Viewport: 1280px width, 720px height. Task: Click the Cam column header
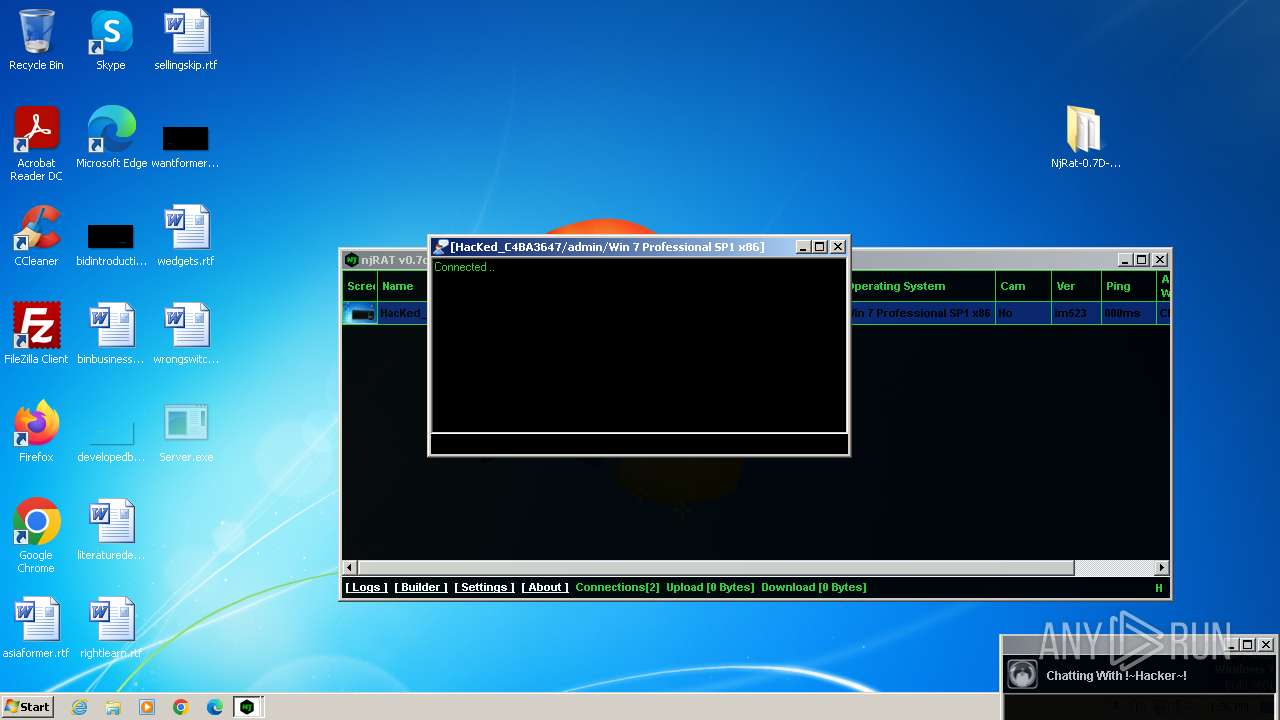(1023, 286)
